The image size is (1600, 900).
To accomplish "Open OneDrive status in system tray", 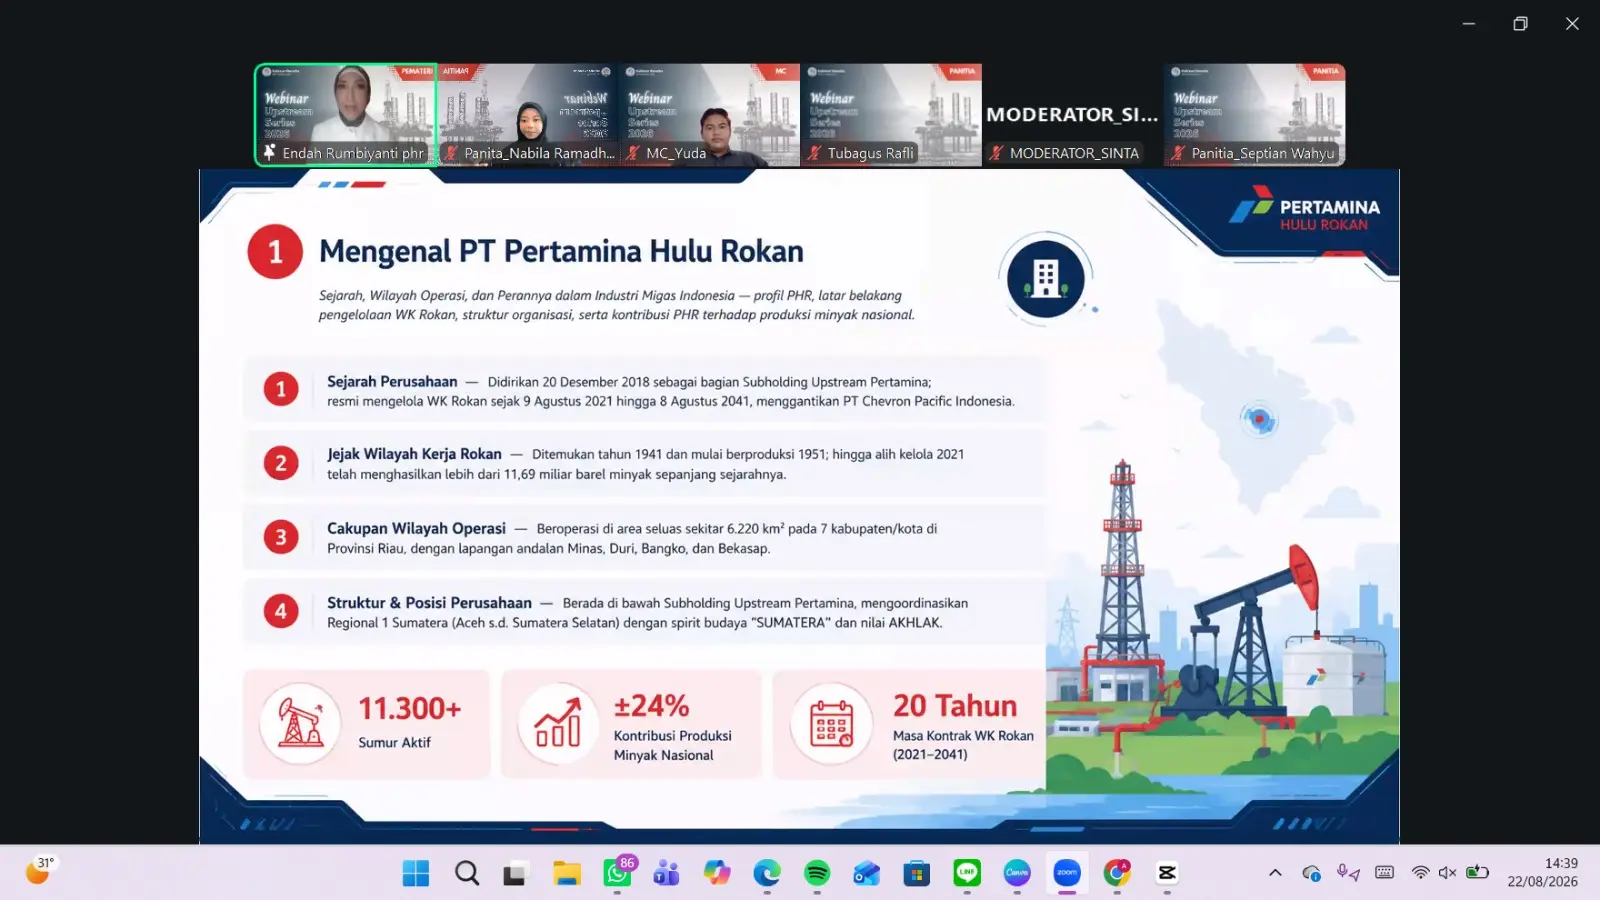I will (x=1311, y=873).
